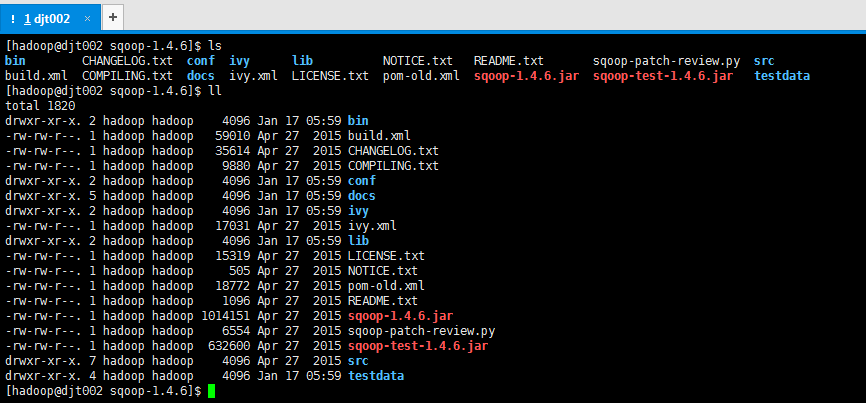
Task: Click "CHANGELOG.txt" in the ll listing
Action: [393, 151]
